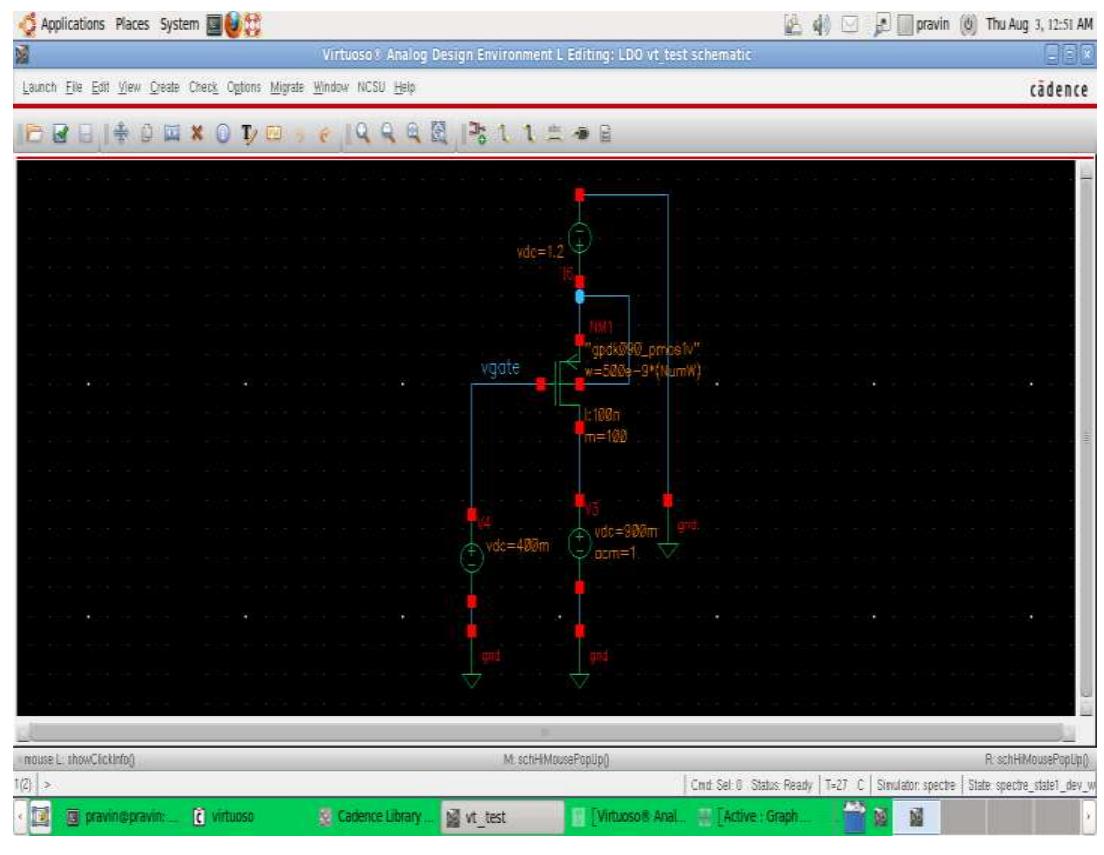The width and height of the screenshot is (1104, 855).
Task: Click the volume speaker icon
Action: (821, 25)
